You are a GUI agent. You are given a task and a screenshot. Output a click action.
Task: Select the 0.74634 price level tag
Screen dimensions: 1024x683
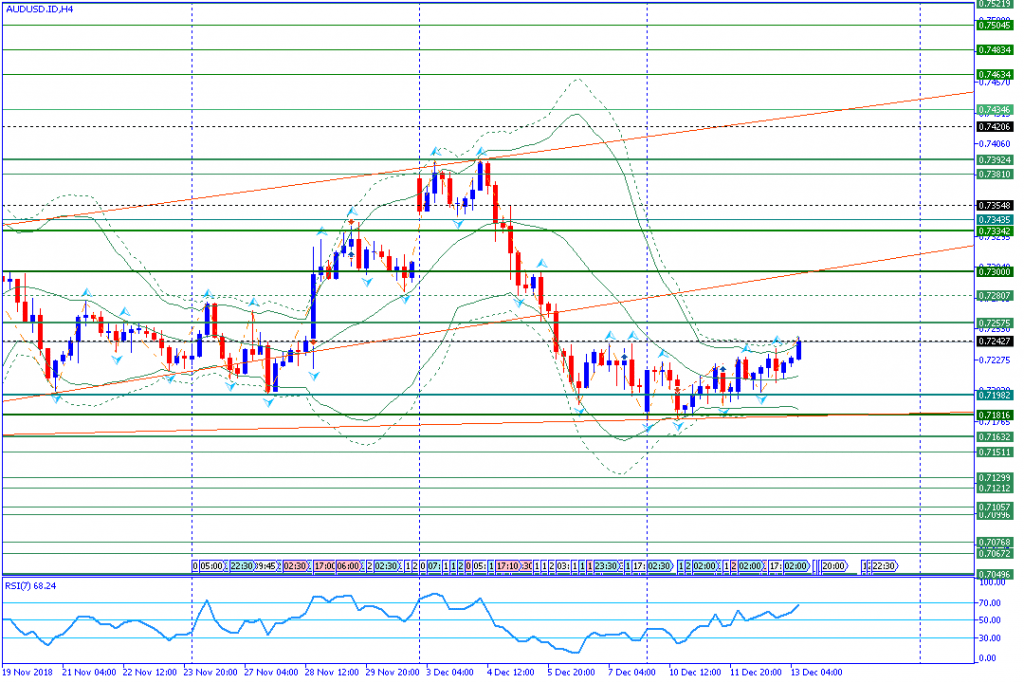click(x=995, y=74)
